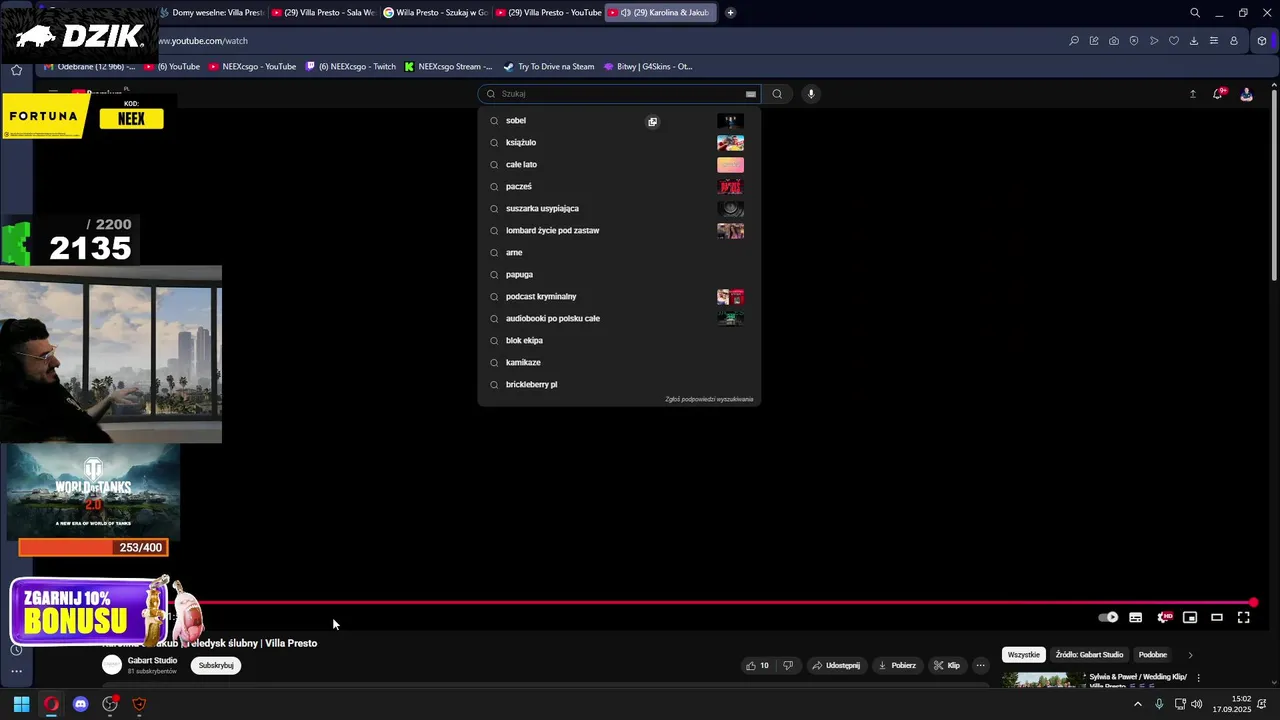Viewport: 1280px width, 720px height.
Task: Enable theater mode on the player
Action: coord(1217,618)
